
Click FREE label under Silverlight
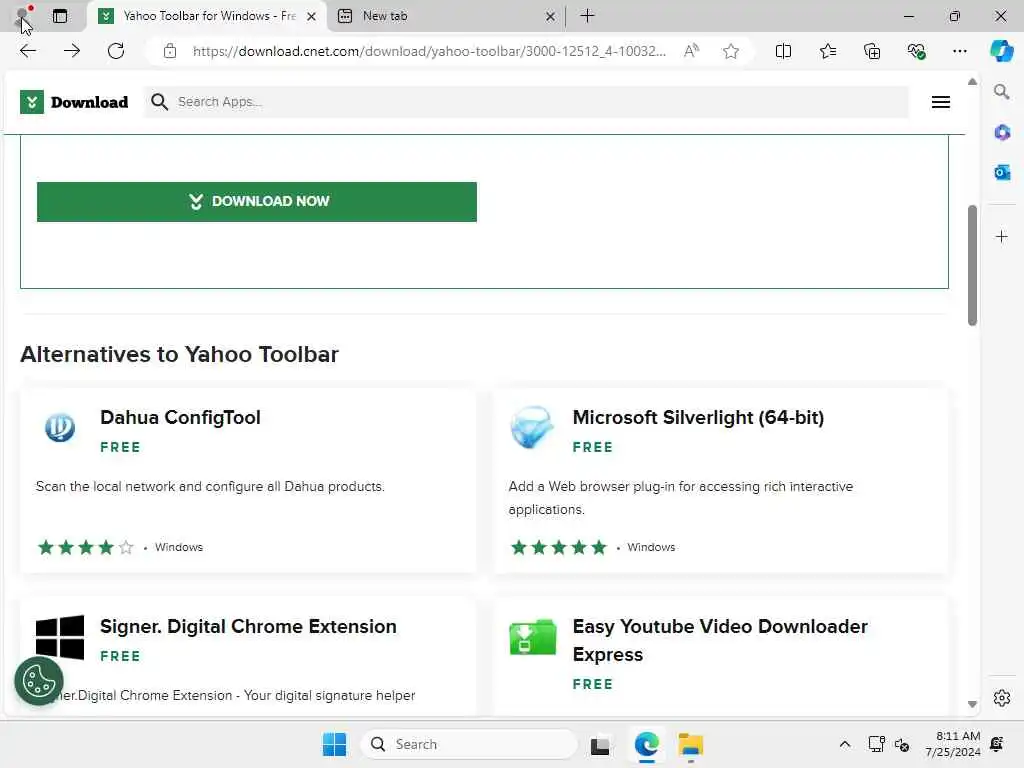click(592, 447)
